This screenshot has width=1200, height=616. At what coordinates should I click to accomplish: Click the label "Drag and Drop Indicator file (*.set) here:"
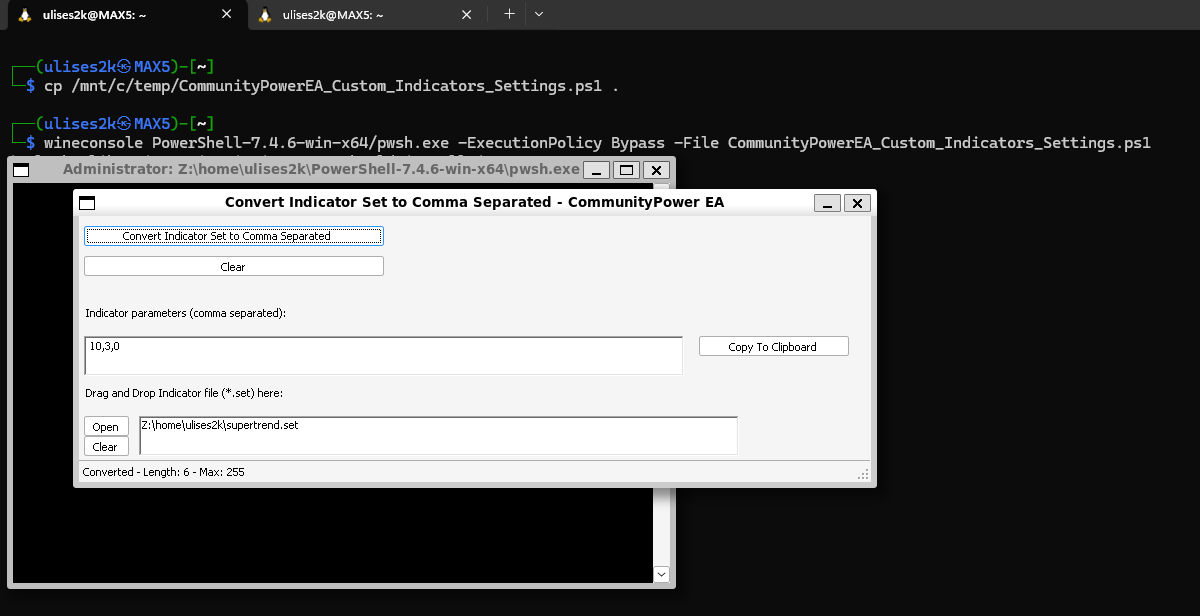(x=185, y=393)
